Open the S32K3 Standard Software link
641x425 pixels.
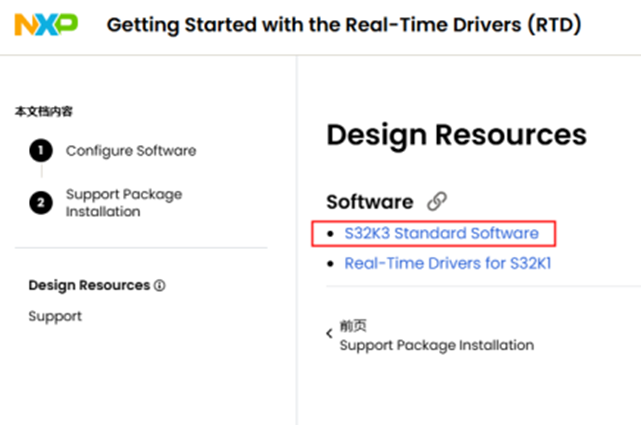coord(442,233)
